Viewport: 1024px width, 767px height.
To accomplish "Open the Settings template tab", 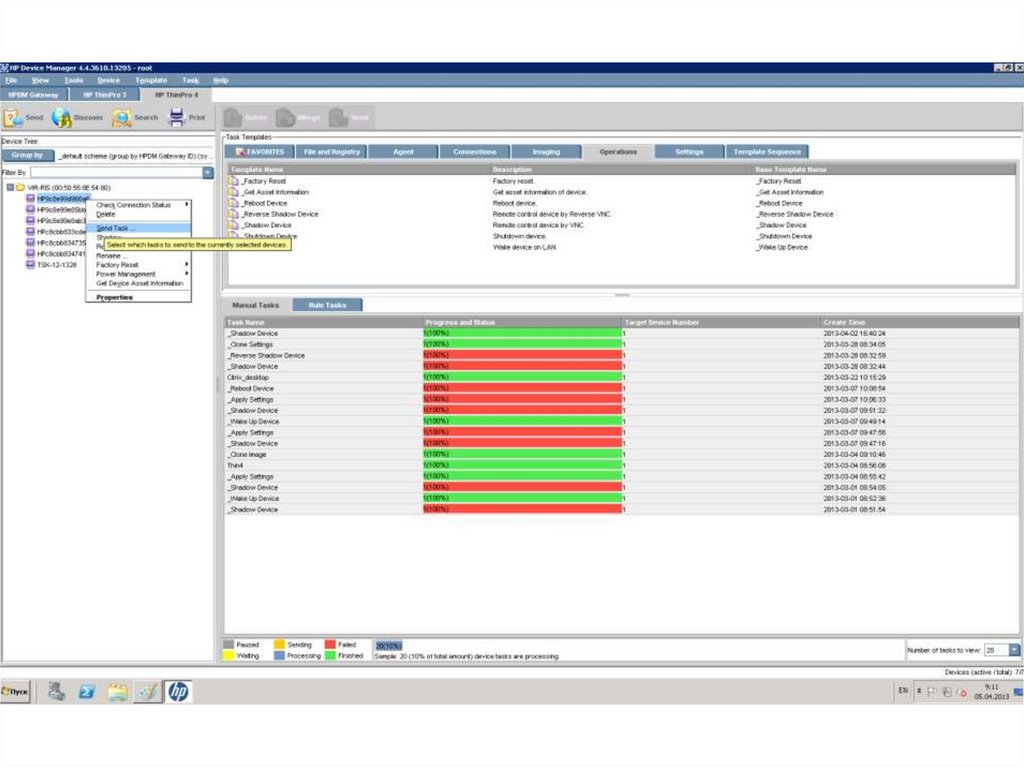I will point(689,152).
